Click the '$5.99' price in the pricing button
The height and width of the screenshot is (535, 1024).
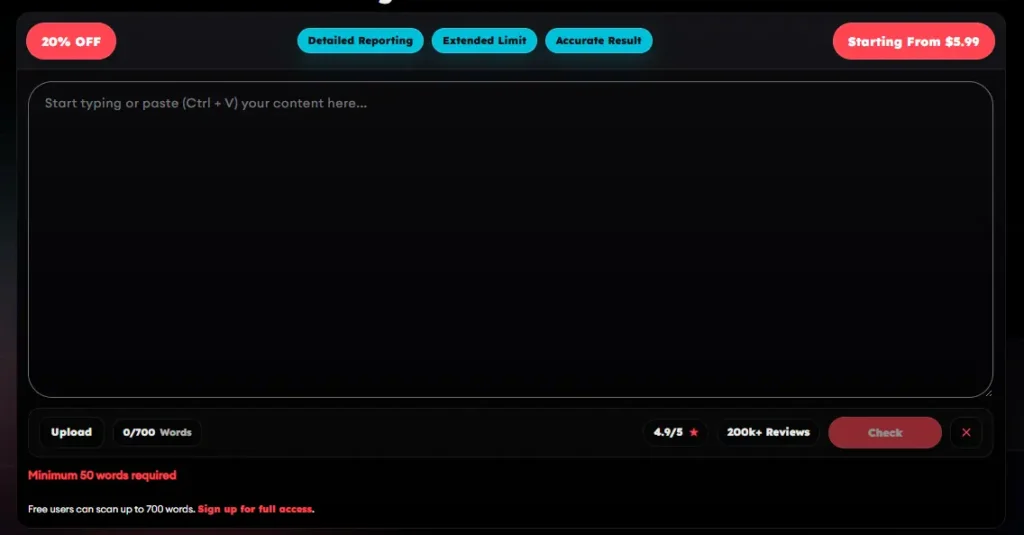[x=962, y=42]
